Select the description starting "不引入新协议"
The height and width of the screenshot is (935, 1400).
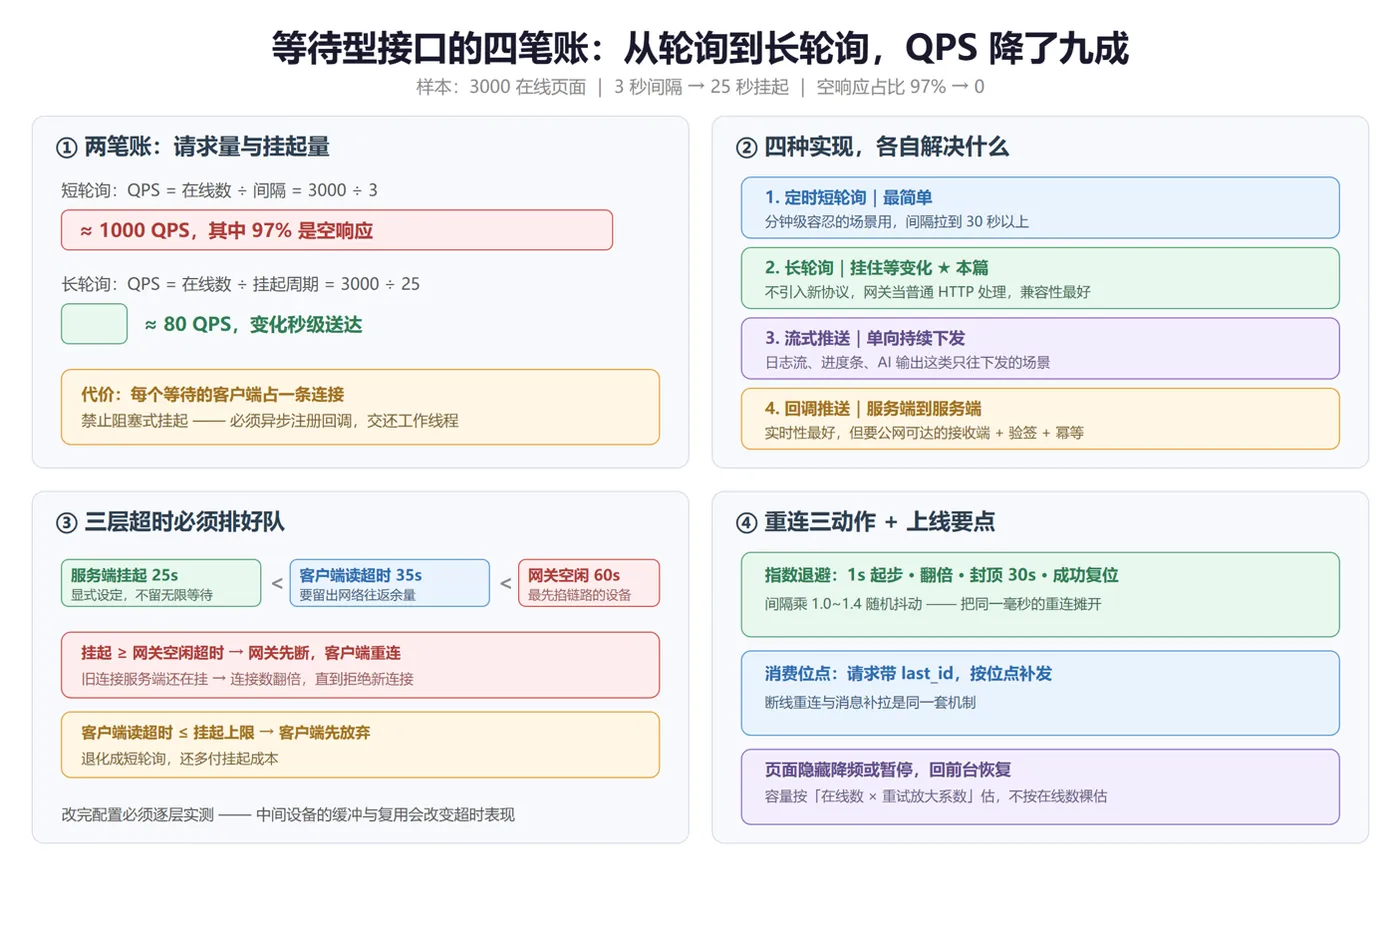[x=928, y=292]
